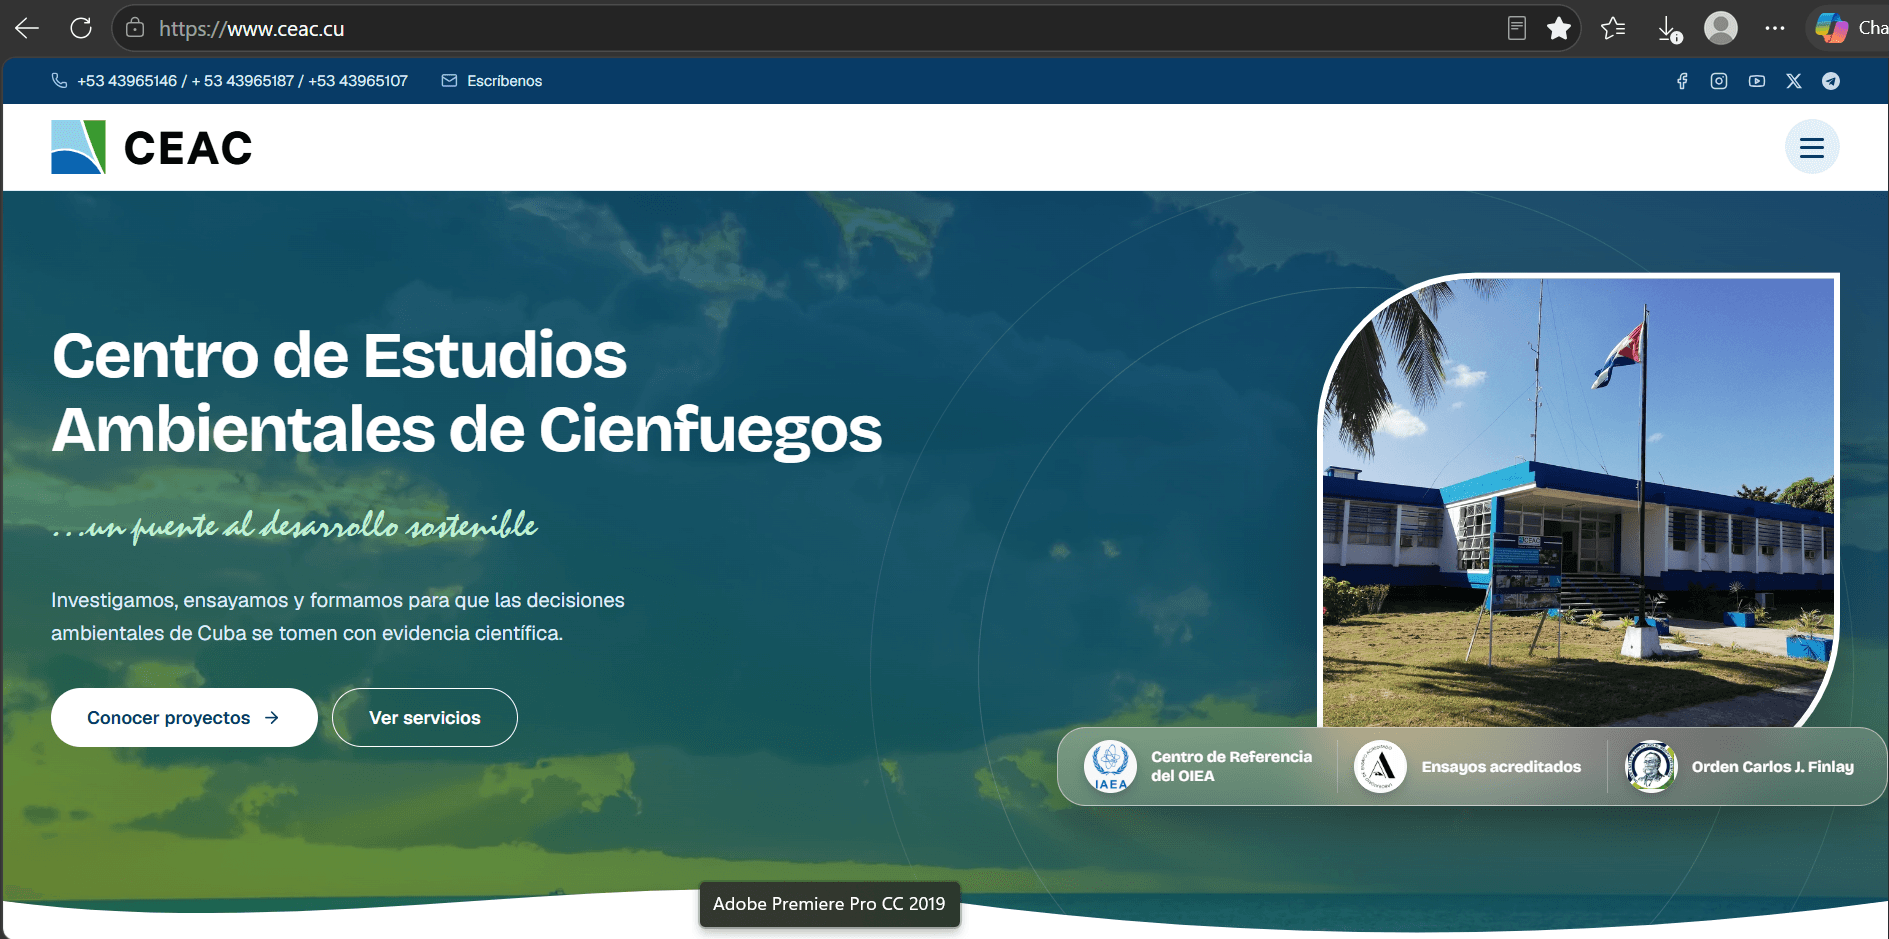This screenshot has width=1889, height=939.
Task: Open immersive reader icon in address bar
Action: [x=1517, y=28]
